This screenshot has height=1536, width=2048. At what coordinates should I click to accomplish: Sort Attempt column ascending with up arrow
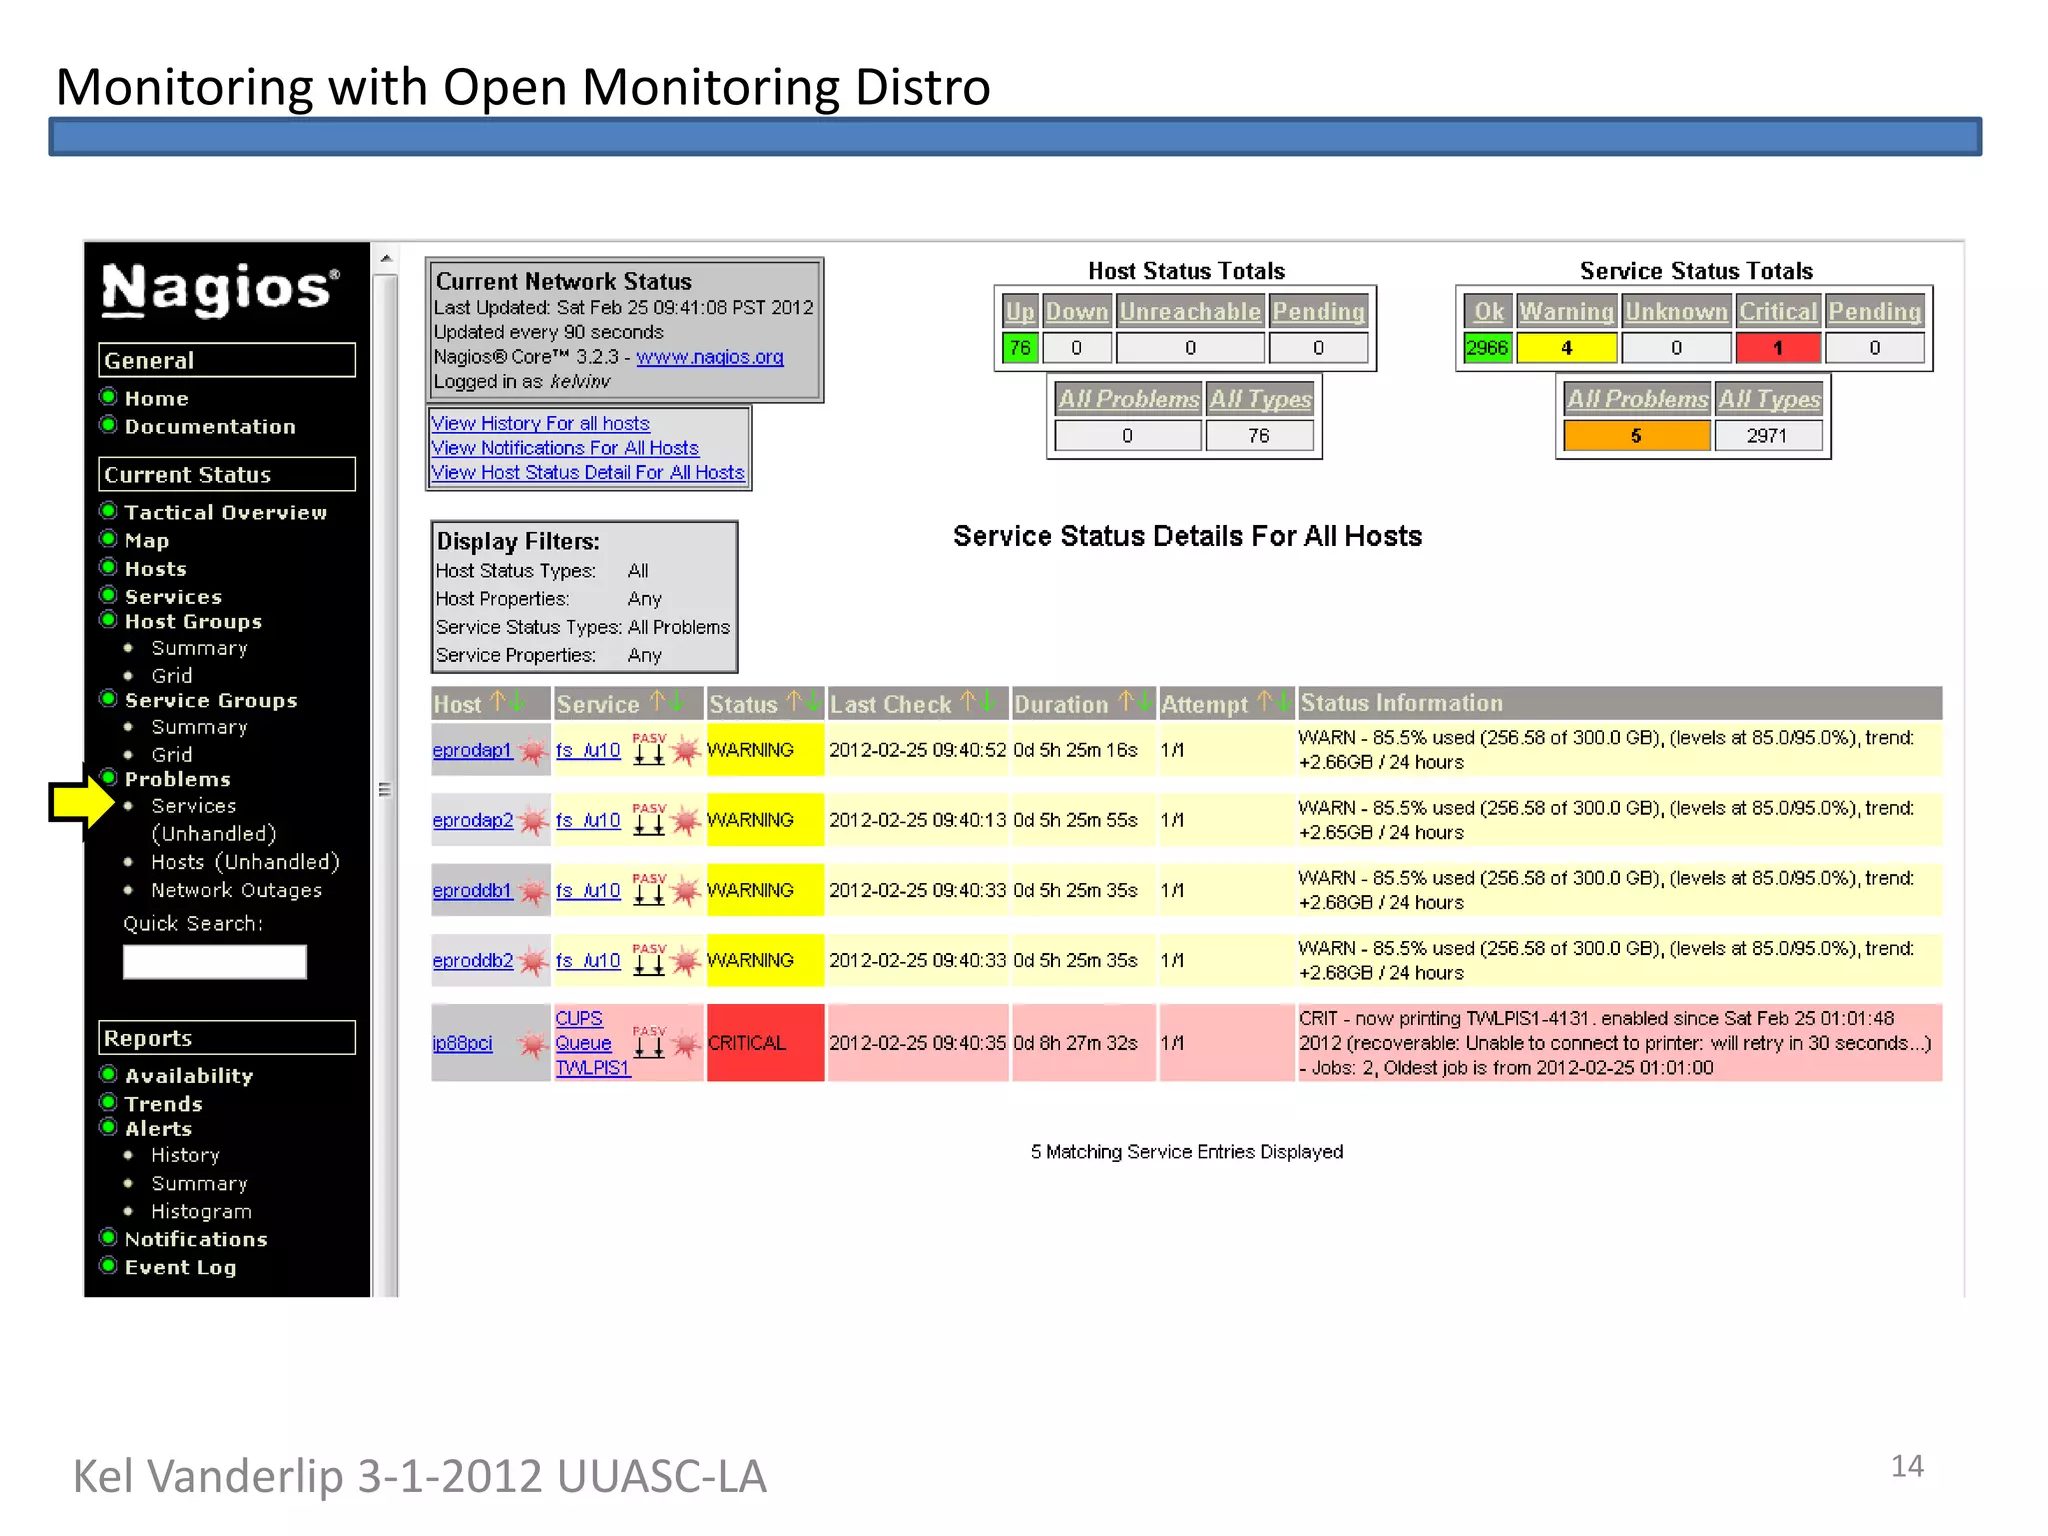tap(1265, 703)
